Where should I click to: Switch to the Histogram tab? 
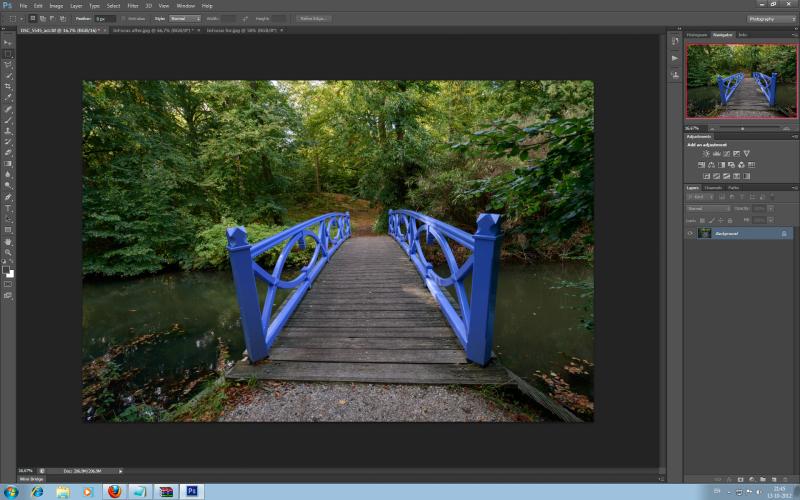pos(697,35)
